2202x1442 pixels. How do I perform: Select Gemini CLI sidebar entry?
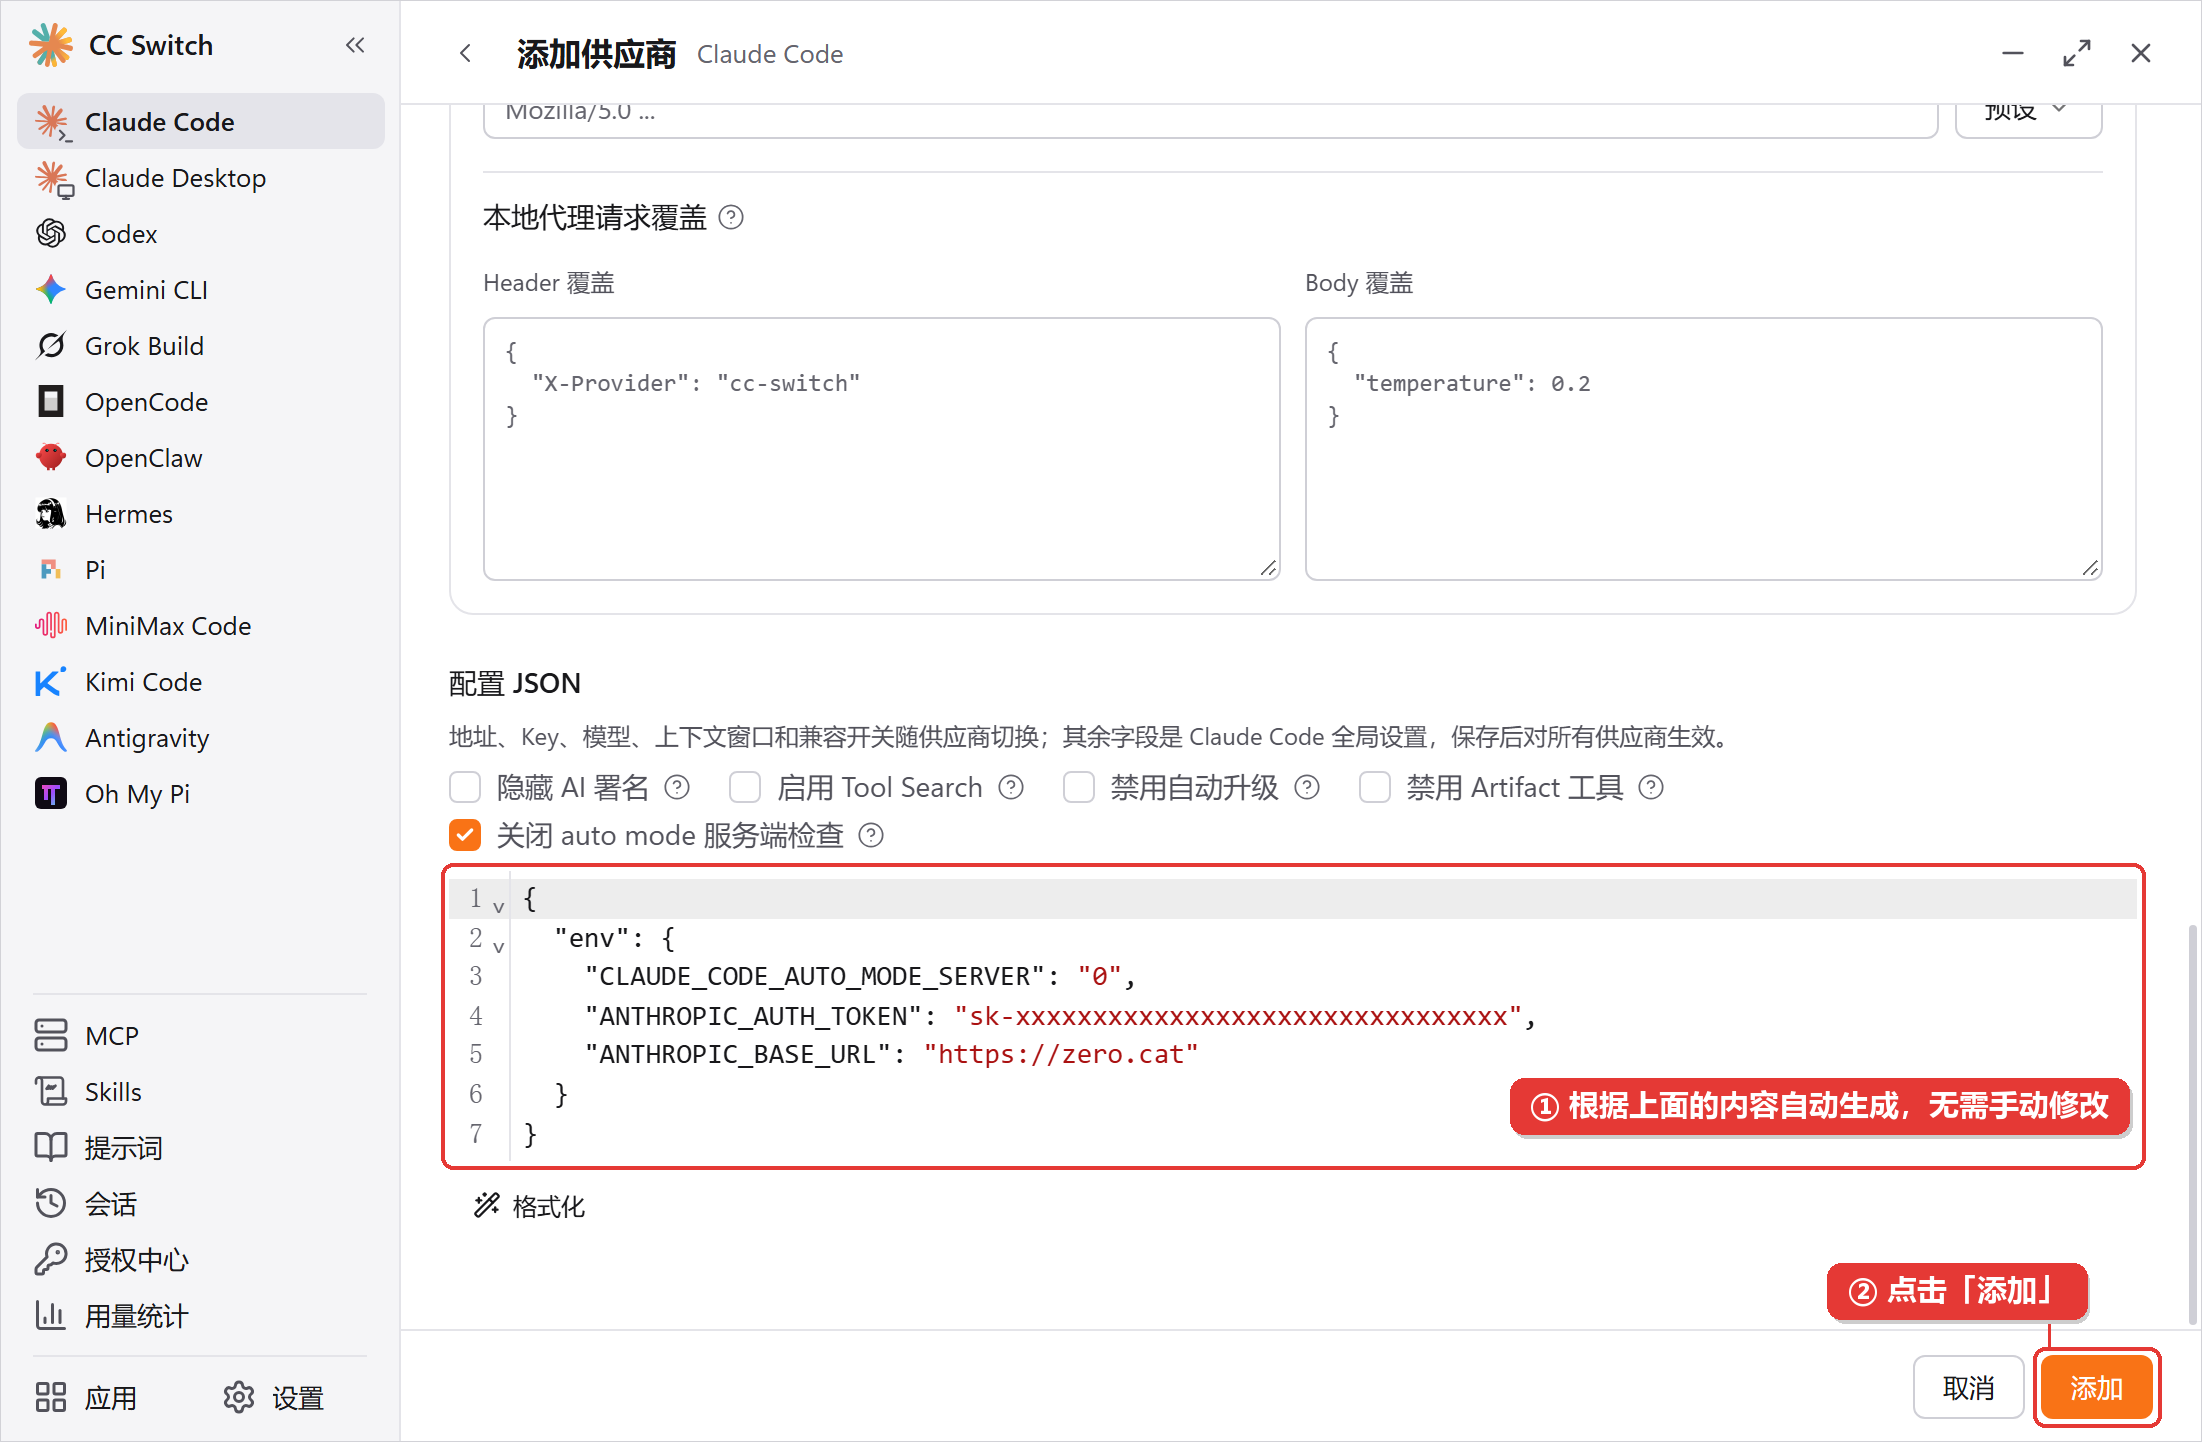click(x=201, y=290)
